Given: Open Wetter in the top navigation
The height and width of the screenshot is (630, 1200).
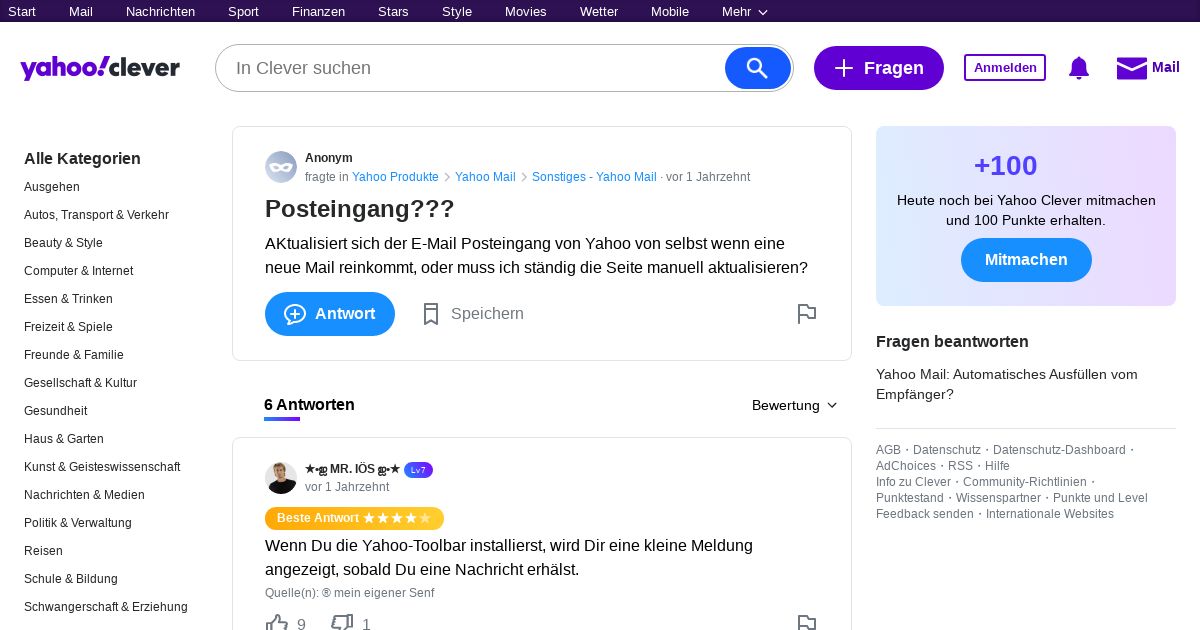Looking at the screenshot, I should pos(599,12).
